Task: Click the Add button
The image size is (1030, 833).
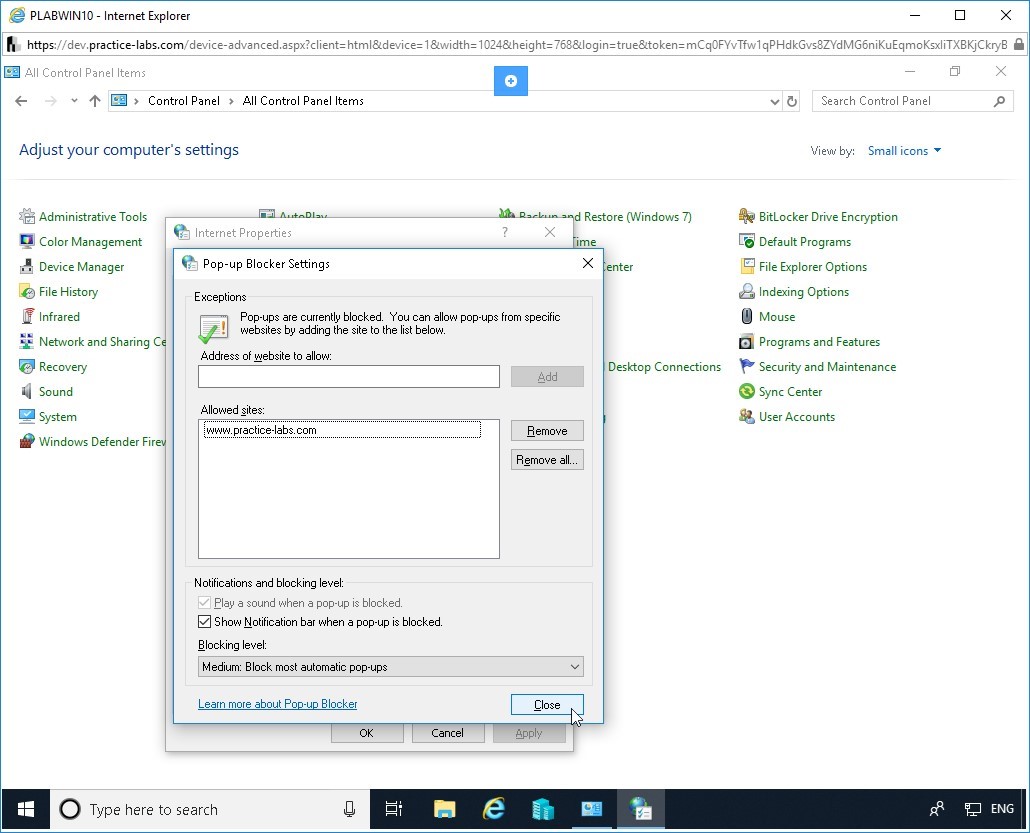Action: tap(547, 376)
